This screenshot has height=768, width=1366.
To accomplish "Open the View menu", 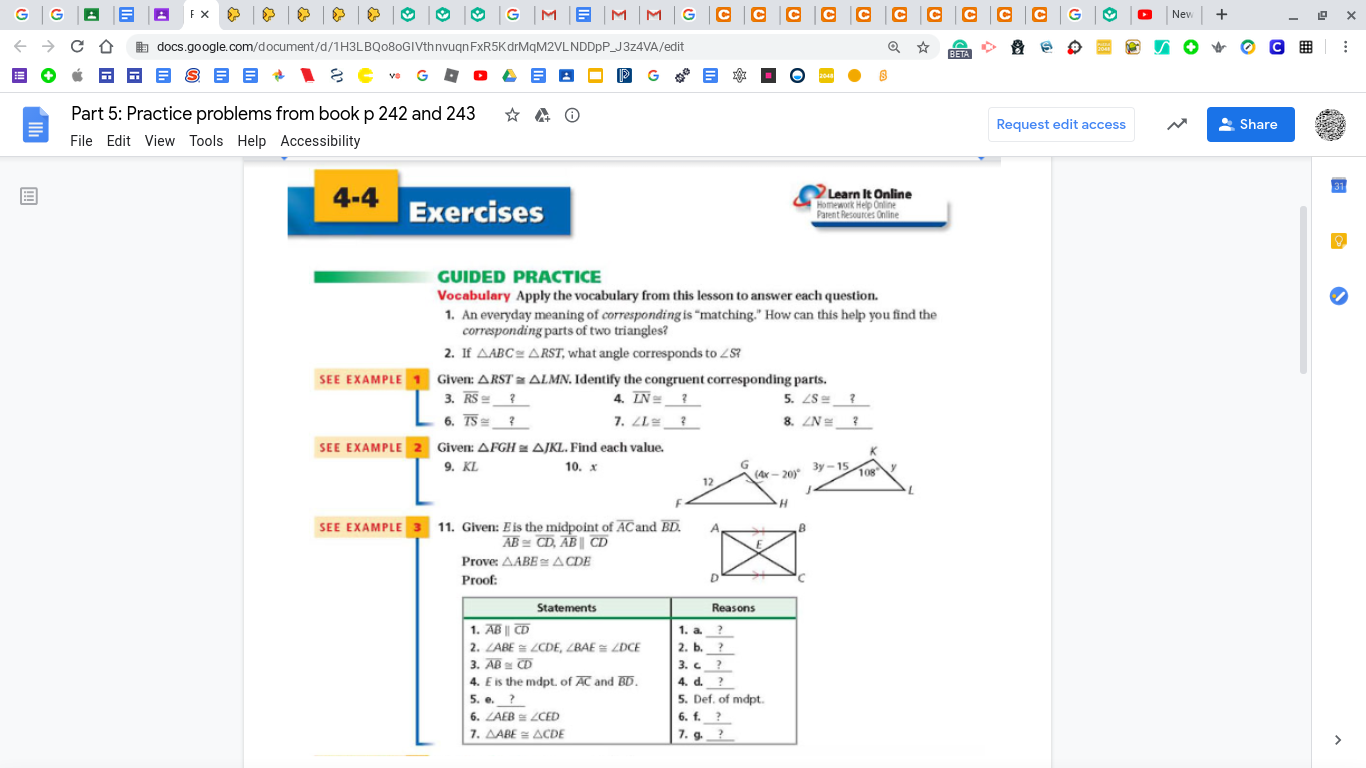I will click(160, 141).
